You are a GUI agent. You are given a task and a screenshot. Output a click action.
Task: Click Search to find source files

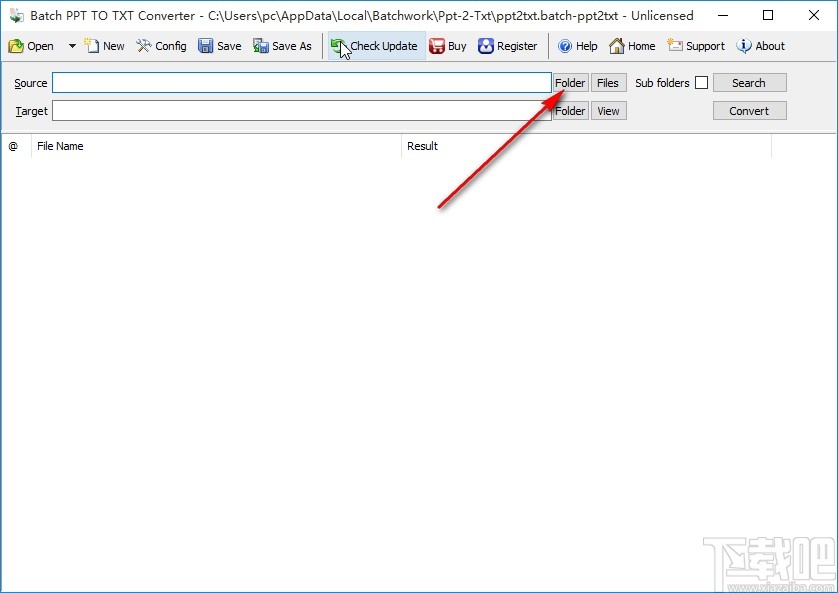749,82
